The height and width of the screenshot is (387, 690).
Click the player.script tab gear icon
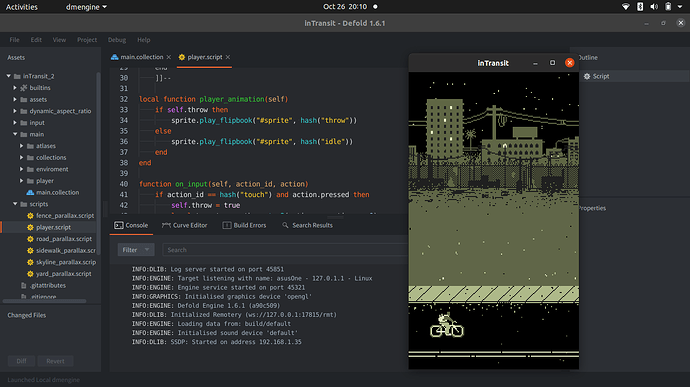[182, 57]
